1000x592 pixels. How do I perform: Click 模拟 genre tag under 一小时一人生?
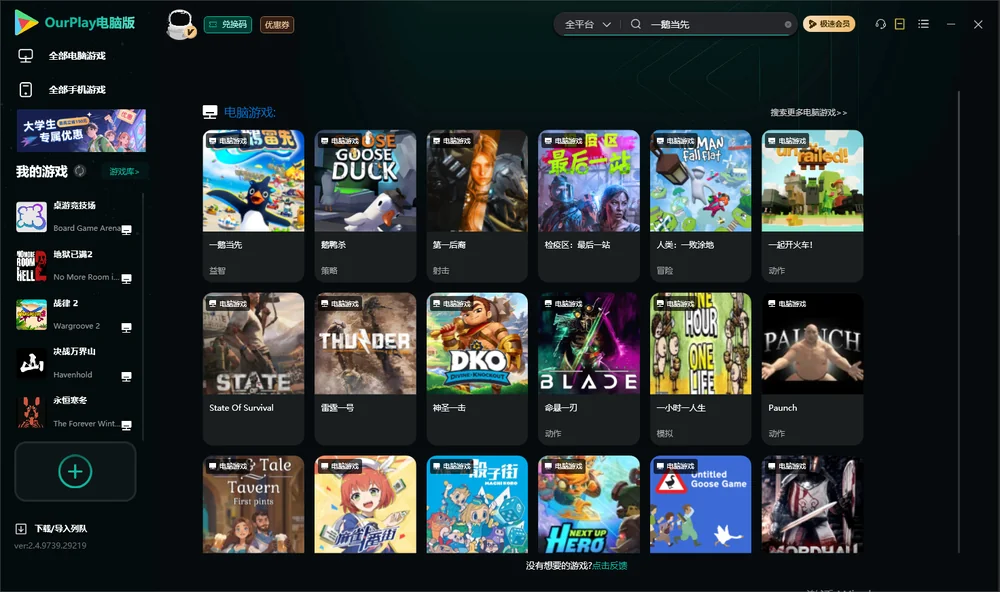click(x=665, y=433)
